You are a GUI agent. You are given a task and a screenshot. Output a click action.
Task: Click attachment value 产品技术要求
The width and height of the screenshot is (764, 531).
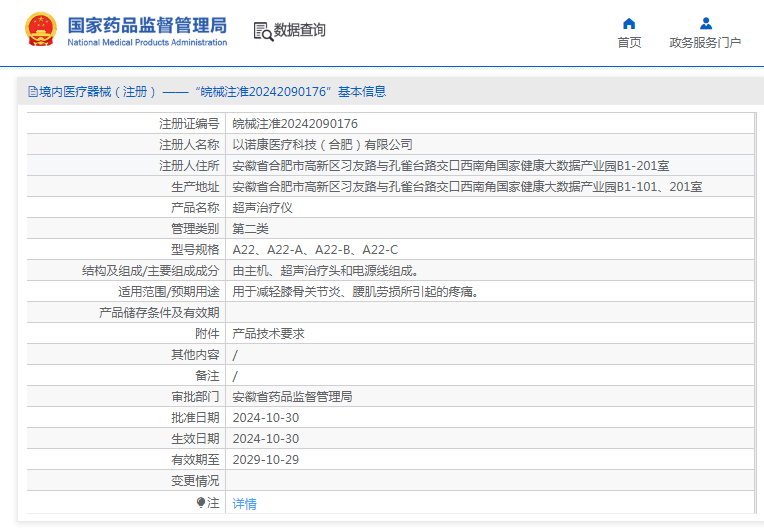(x=268, y=334)
